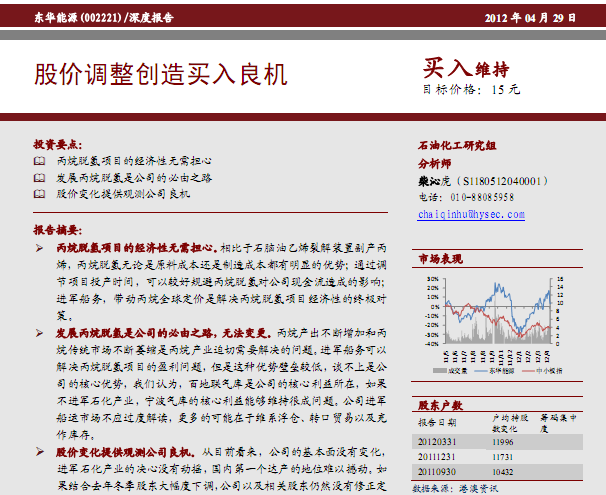Image resolution: width=606 pixels, height=495 pixels.
Task: Select the 投资要点 section heading
Action: 52,144
